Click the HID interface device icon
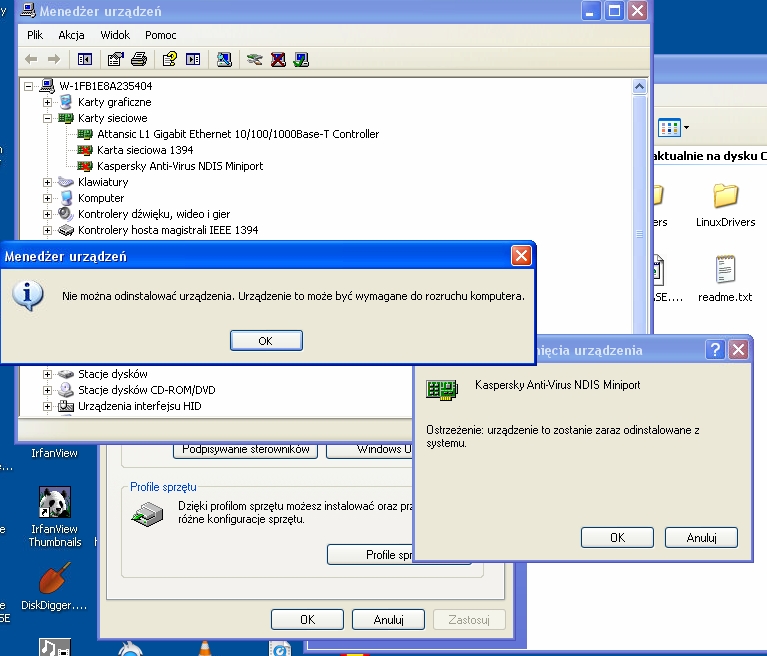This screenshot has height=656, width=767. click(x=66, y=406)
